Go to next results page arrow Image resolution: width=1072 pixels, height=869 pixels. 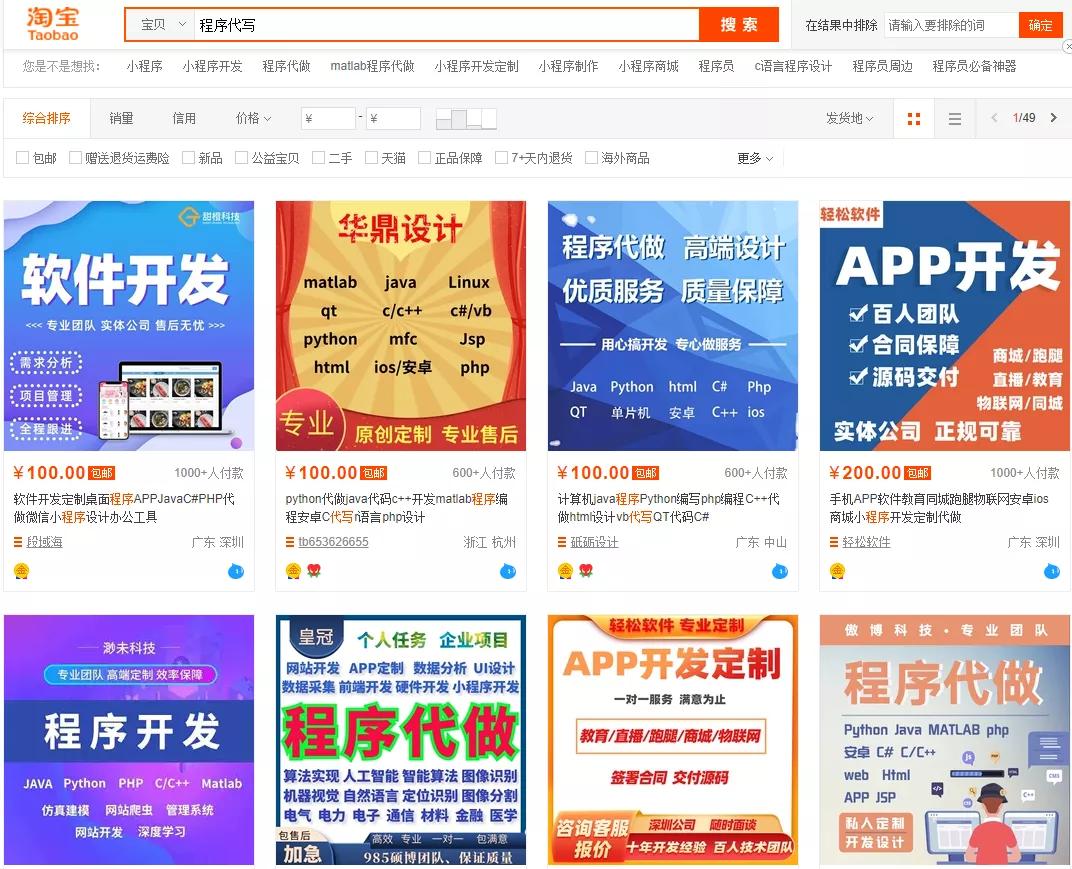(x=1054, y=118)
